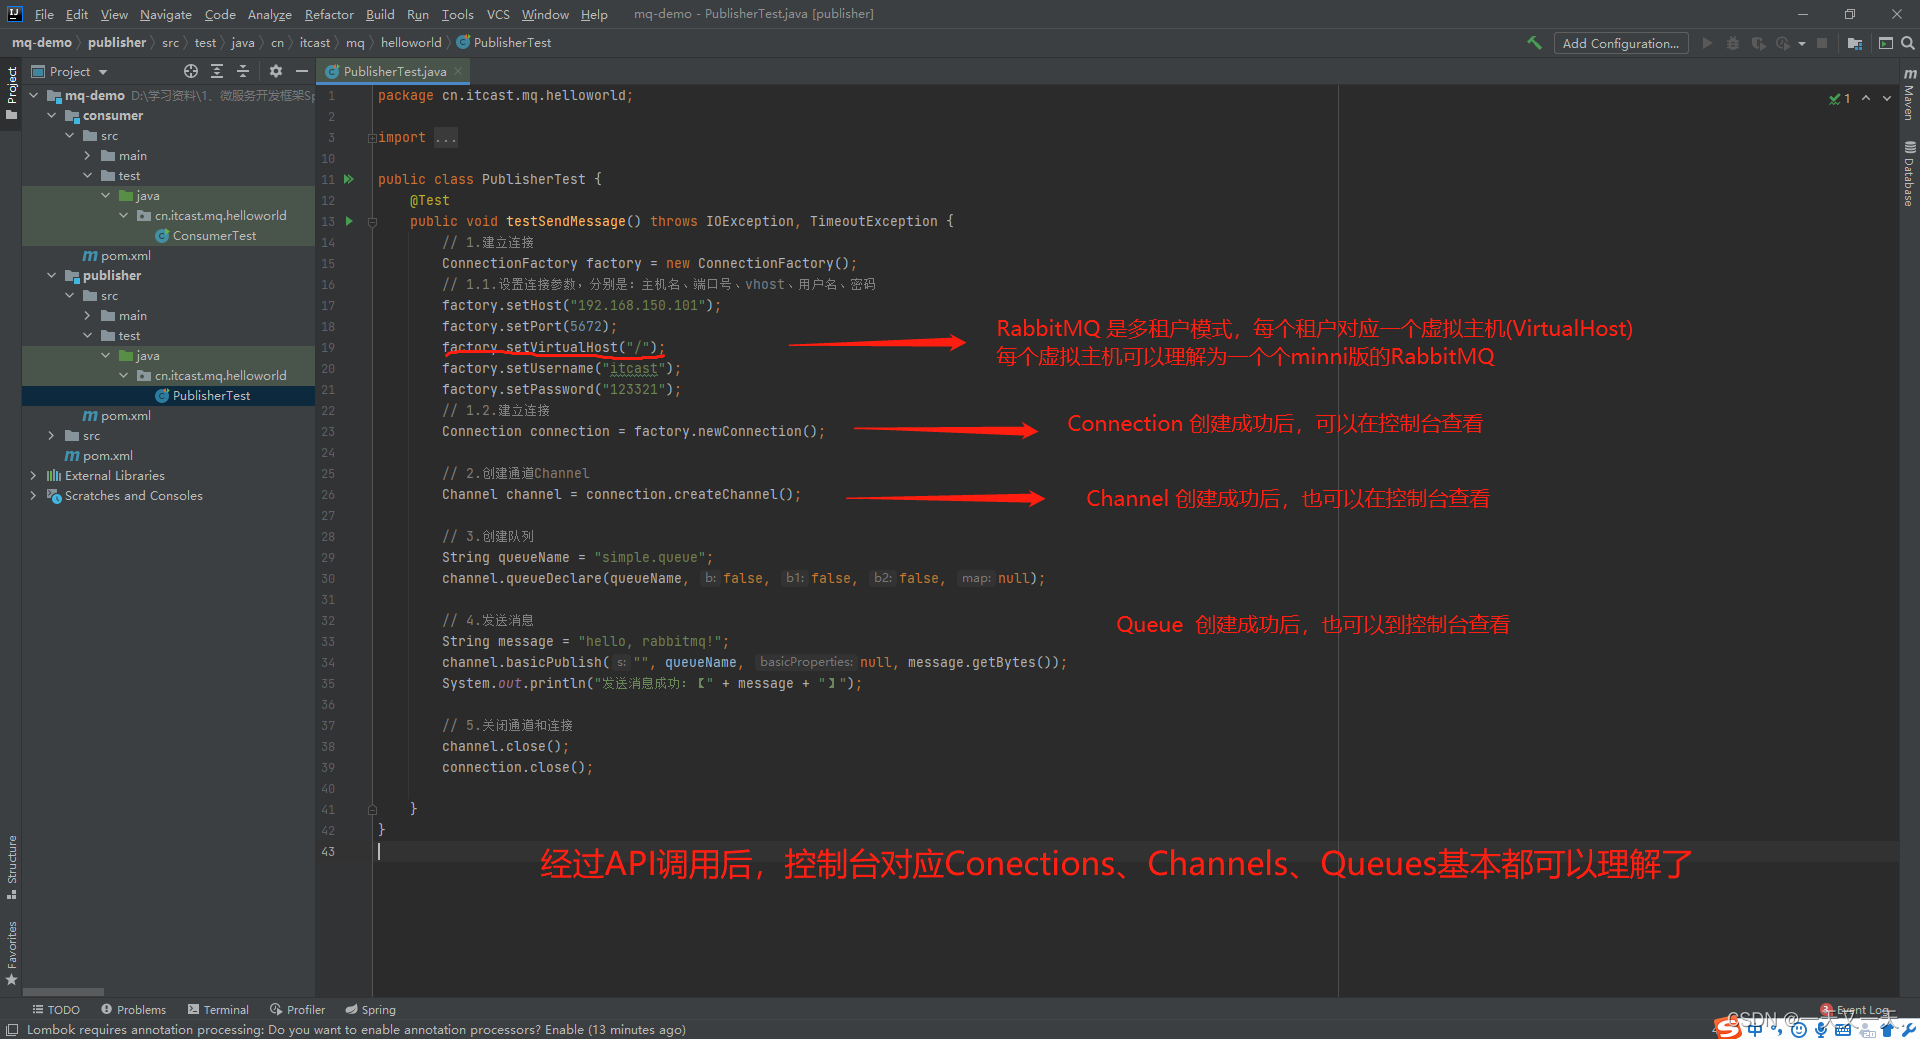The height and width of the screenshot is (1039, 1920).
Task: Open the Database tool window icon
Action: [x=1908, y=166]
